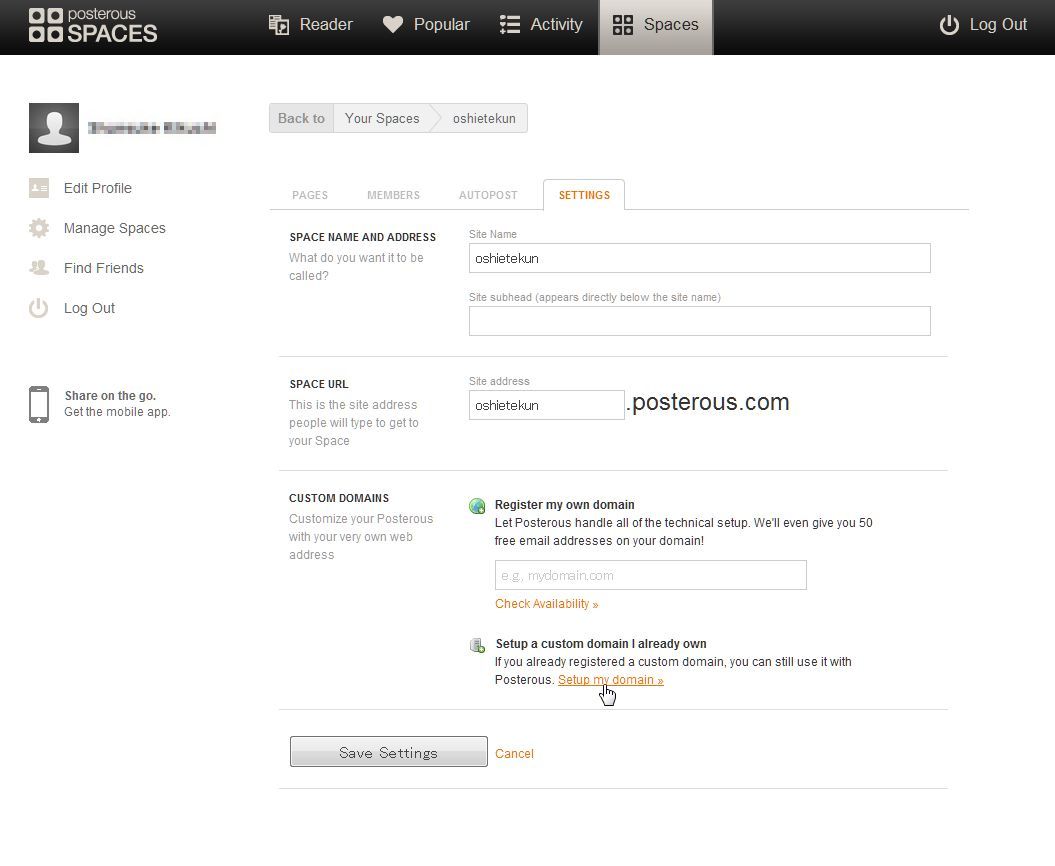This screenshot has height=866, width=1055.
Task: Select the Spaces navigation item
Action: 656,27
